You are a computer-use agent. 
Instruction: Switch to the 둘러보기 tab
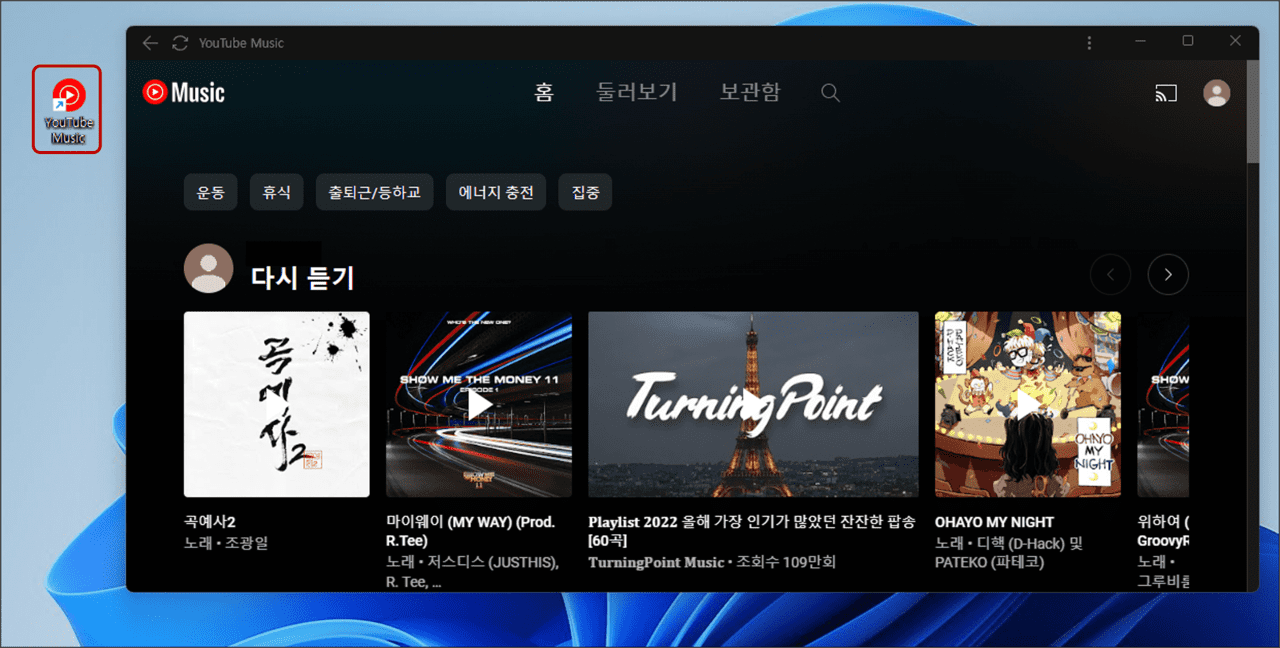coord(637,93)
